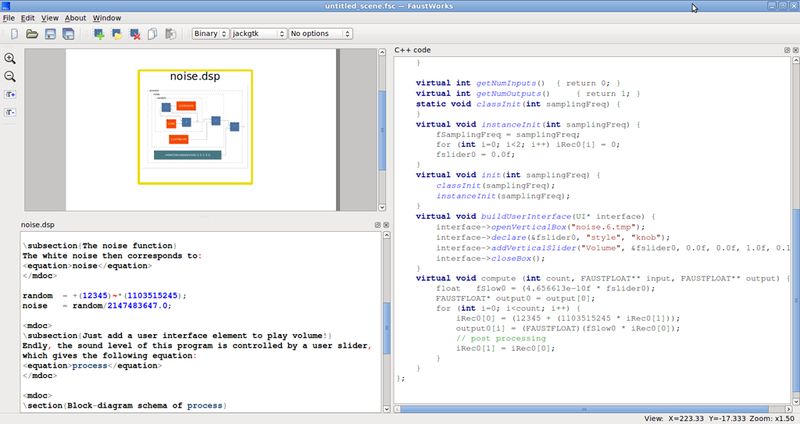This screenshot has height=424, width=800.
Task: Increase text size with the T+ icon
Action: 10,94
